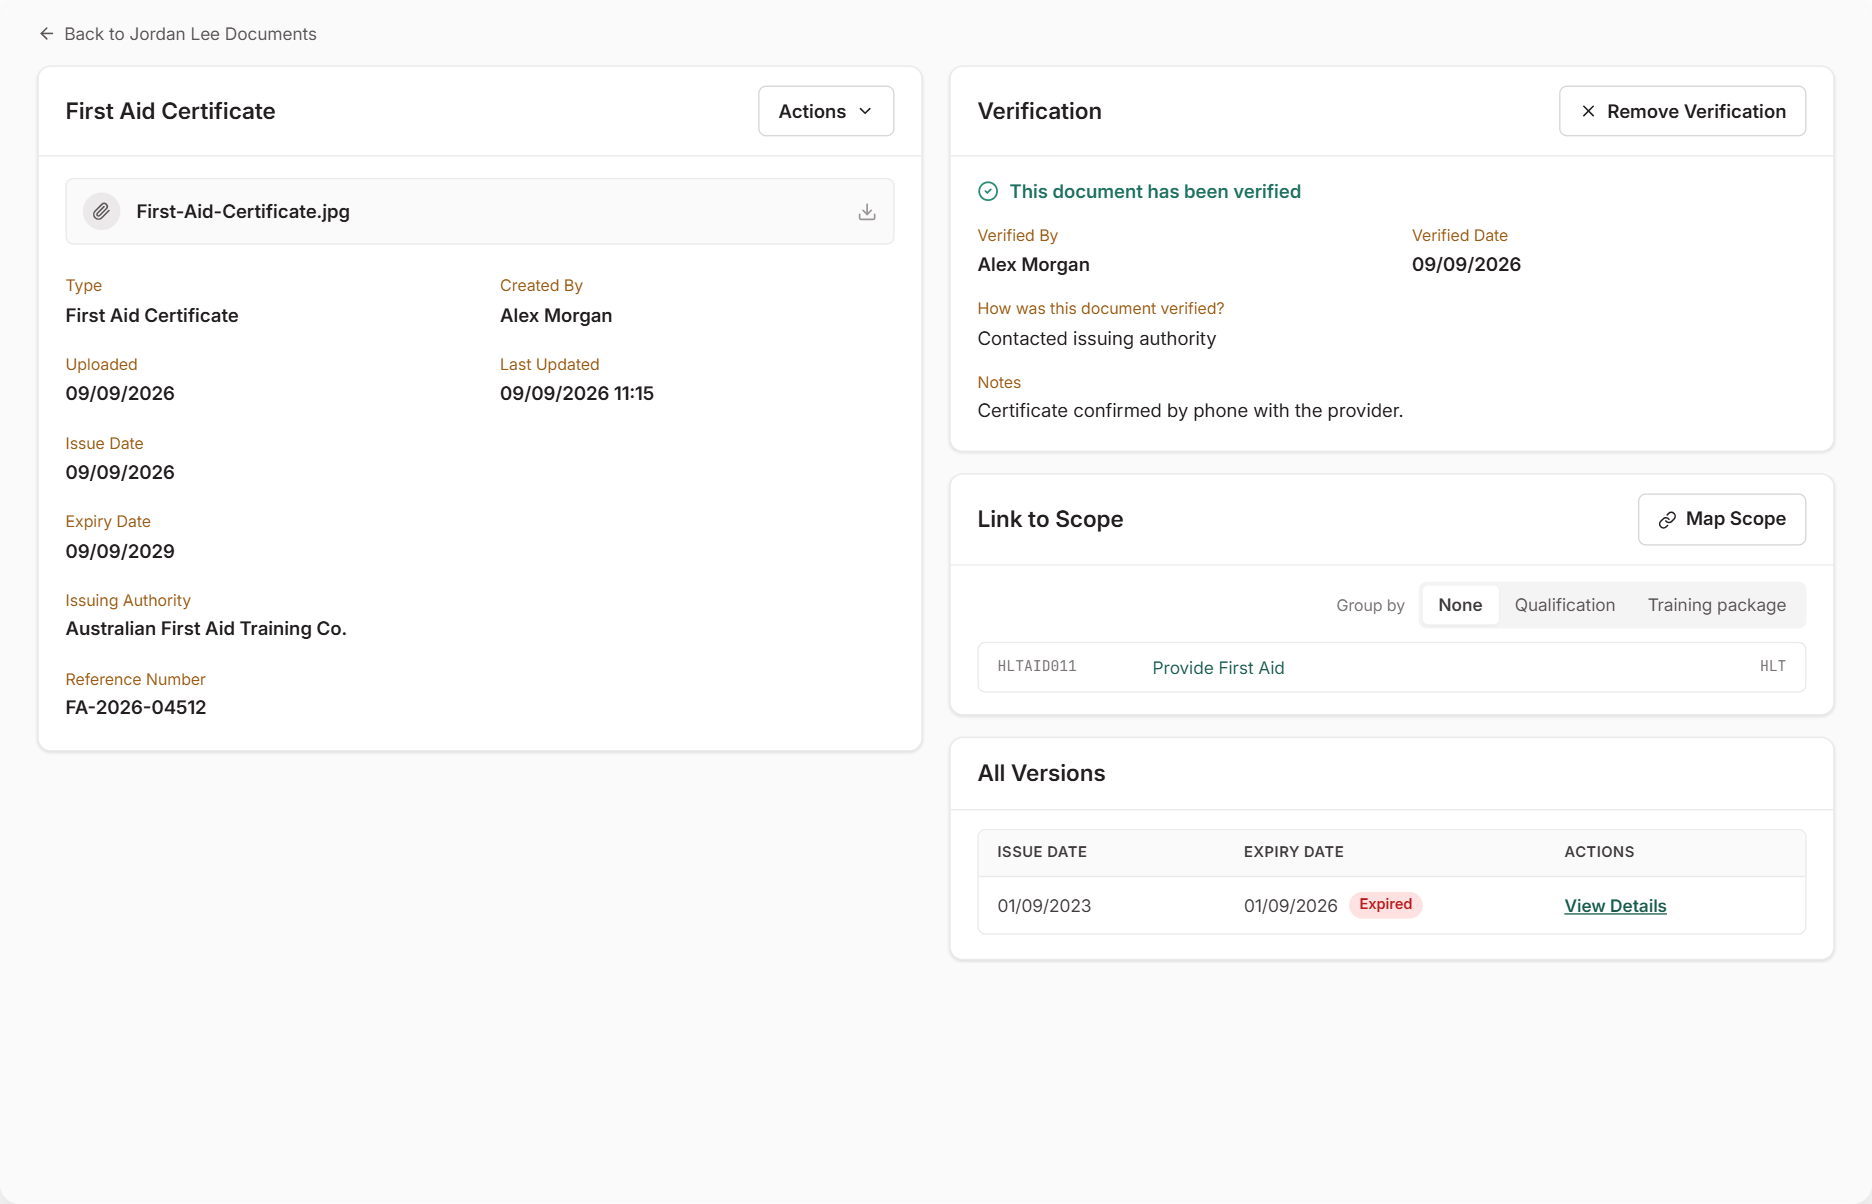This screenshot has height=1204, width=1872.
Task: Open View Details for the expired version
Action: [1615, 906]
